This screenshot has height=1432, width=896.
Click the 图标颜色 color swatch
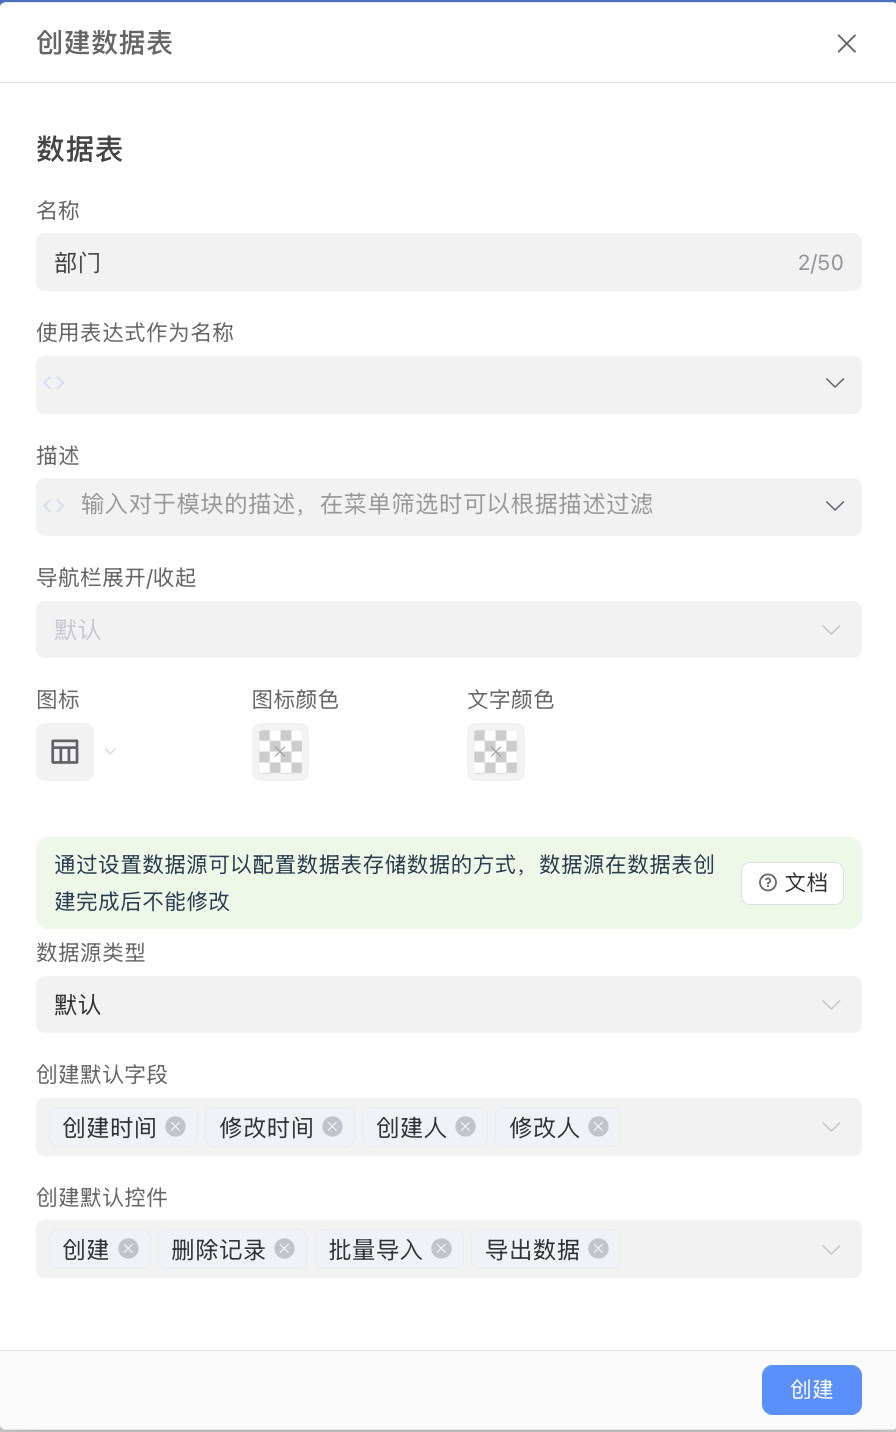pyautogui.click(x=280, y=751)
